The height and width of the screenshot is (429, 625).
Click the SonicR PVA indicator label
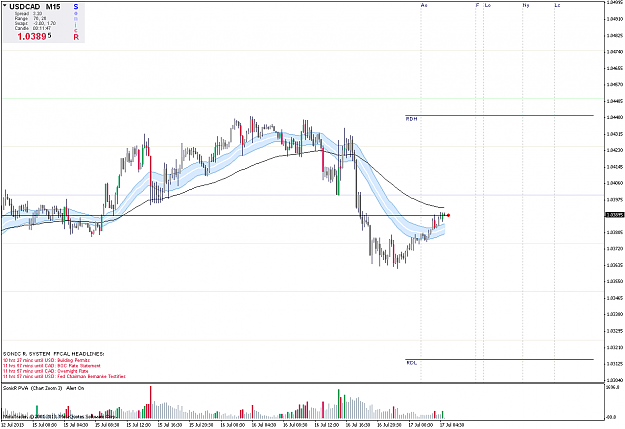(43, 388)
